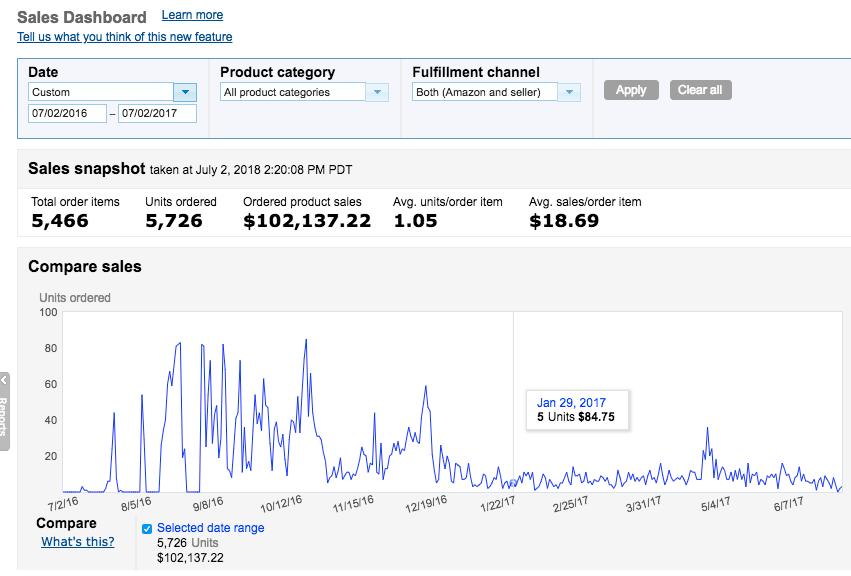Click the end date field 07/02/2017
The width and height of the screenshot is (851, 576).
tap(157, 113)
